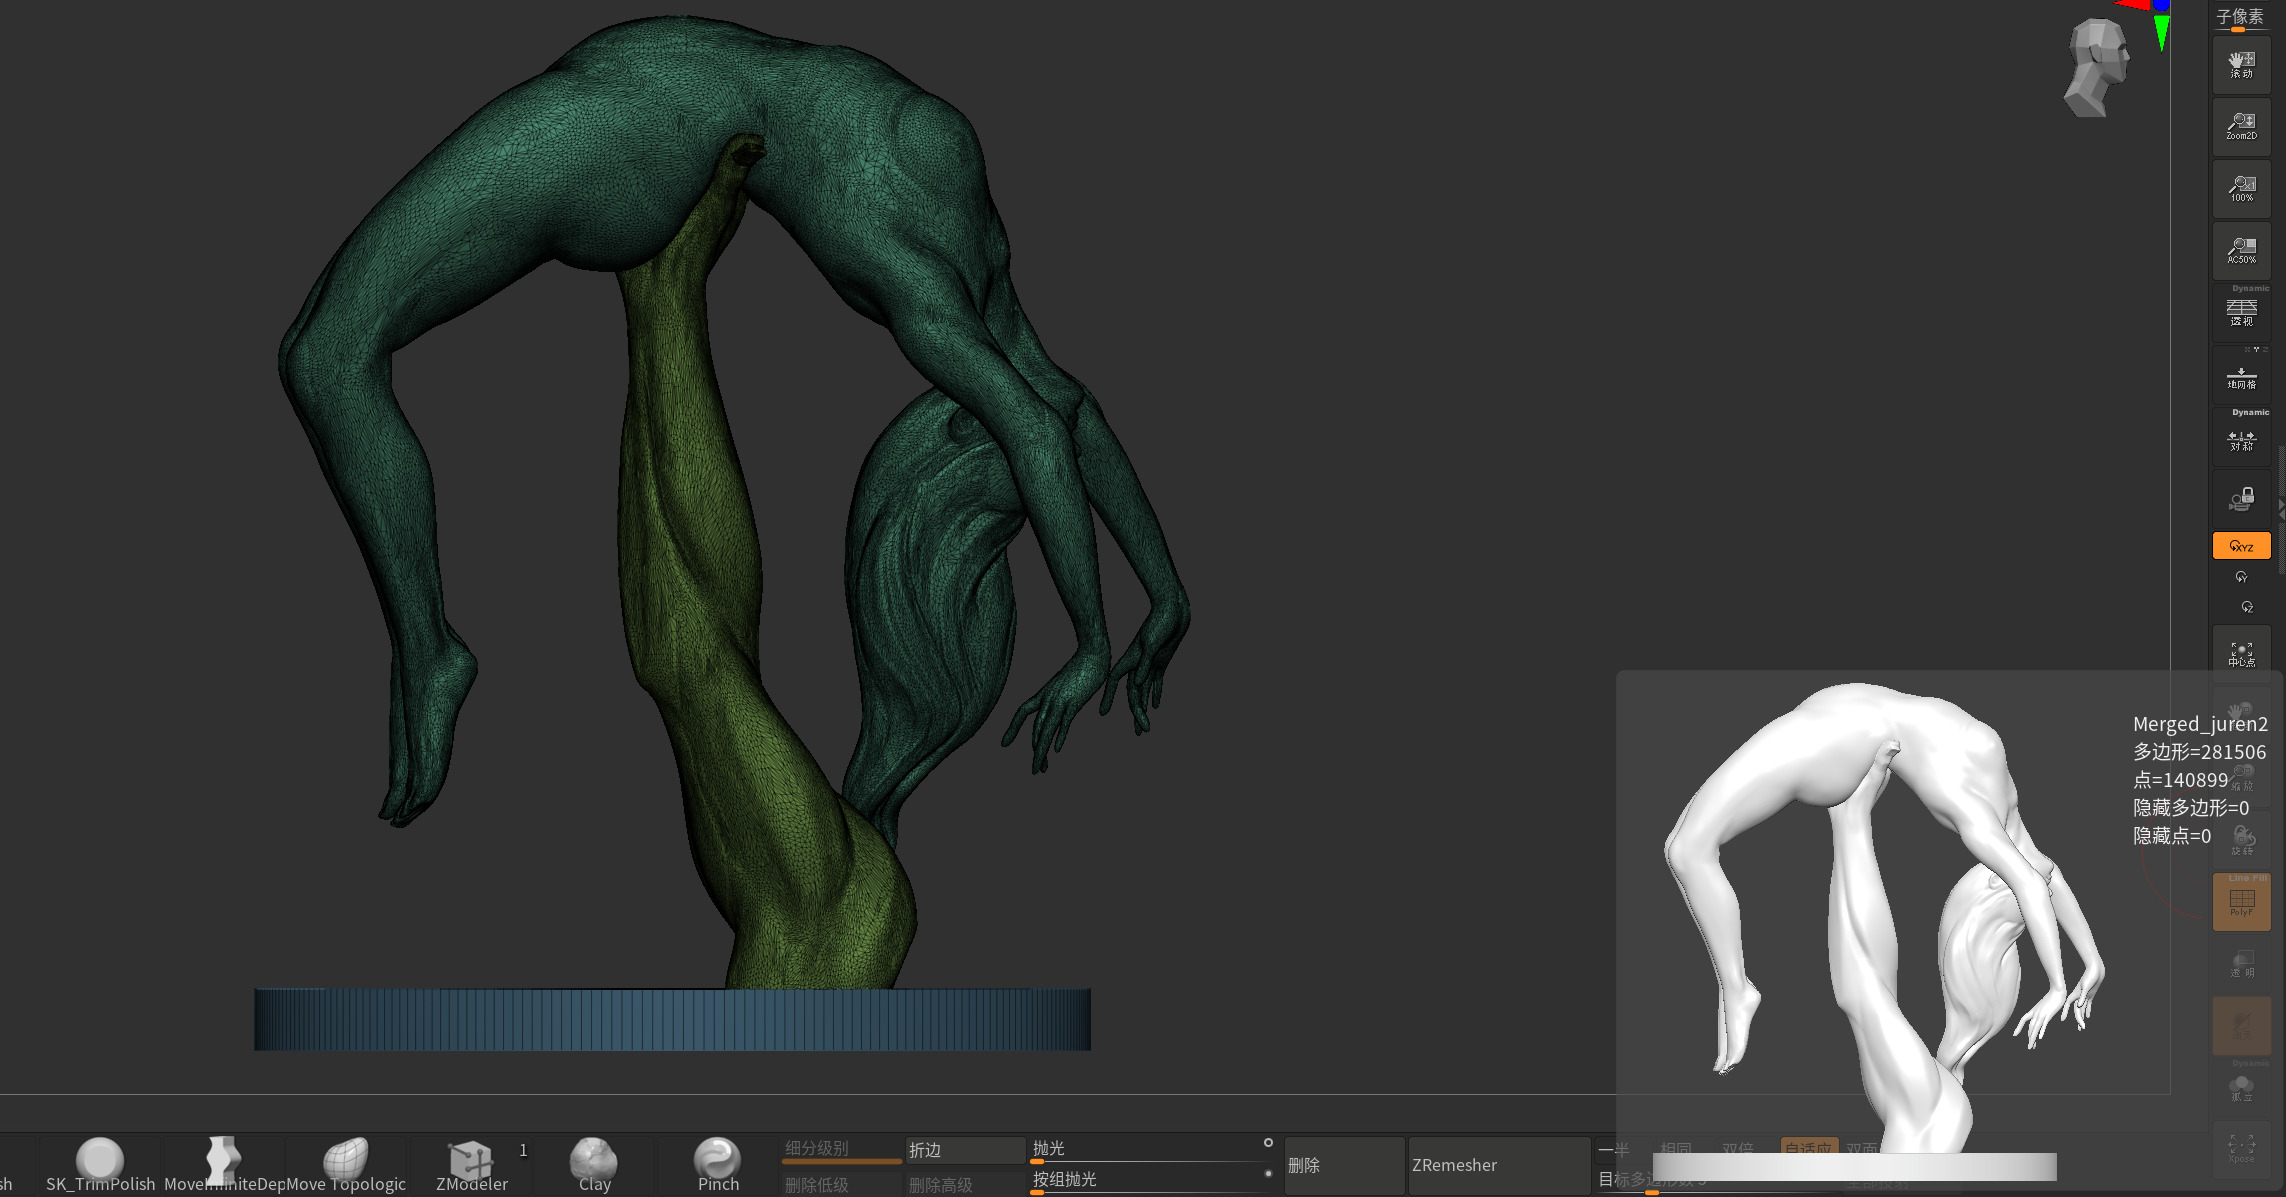Set canvas to 100% actual size
Image resolution: width=2286 pixels, height=1197 pixels.
[x=2241, y=189]
